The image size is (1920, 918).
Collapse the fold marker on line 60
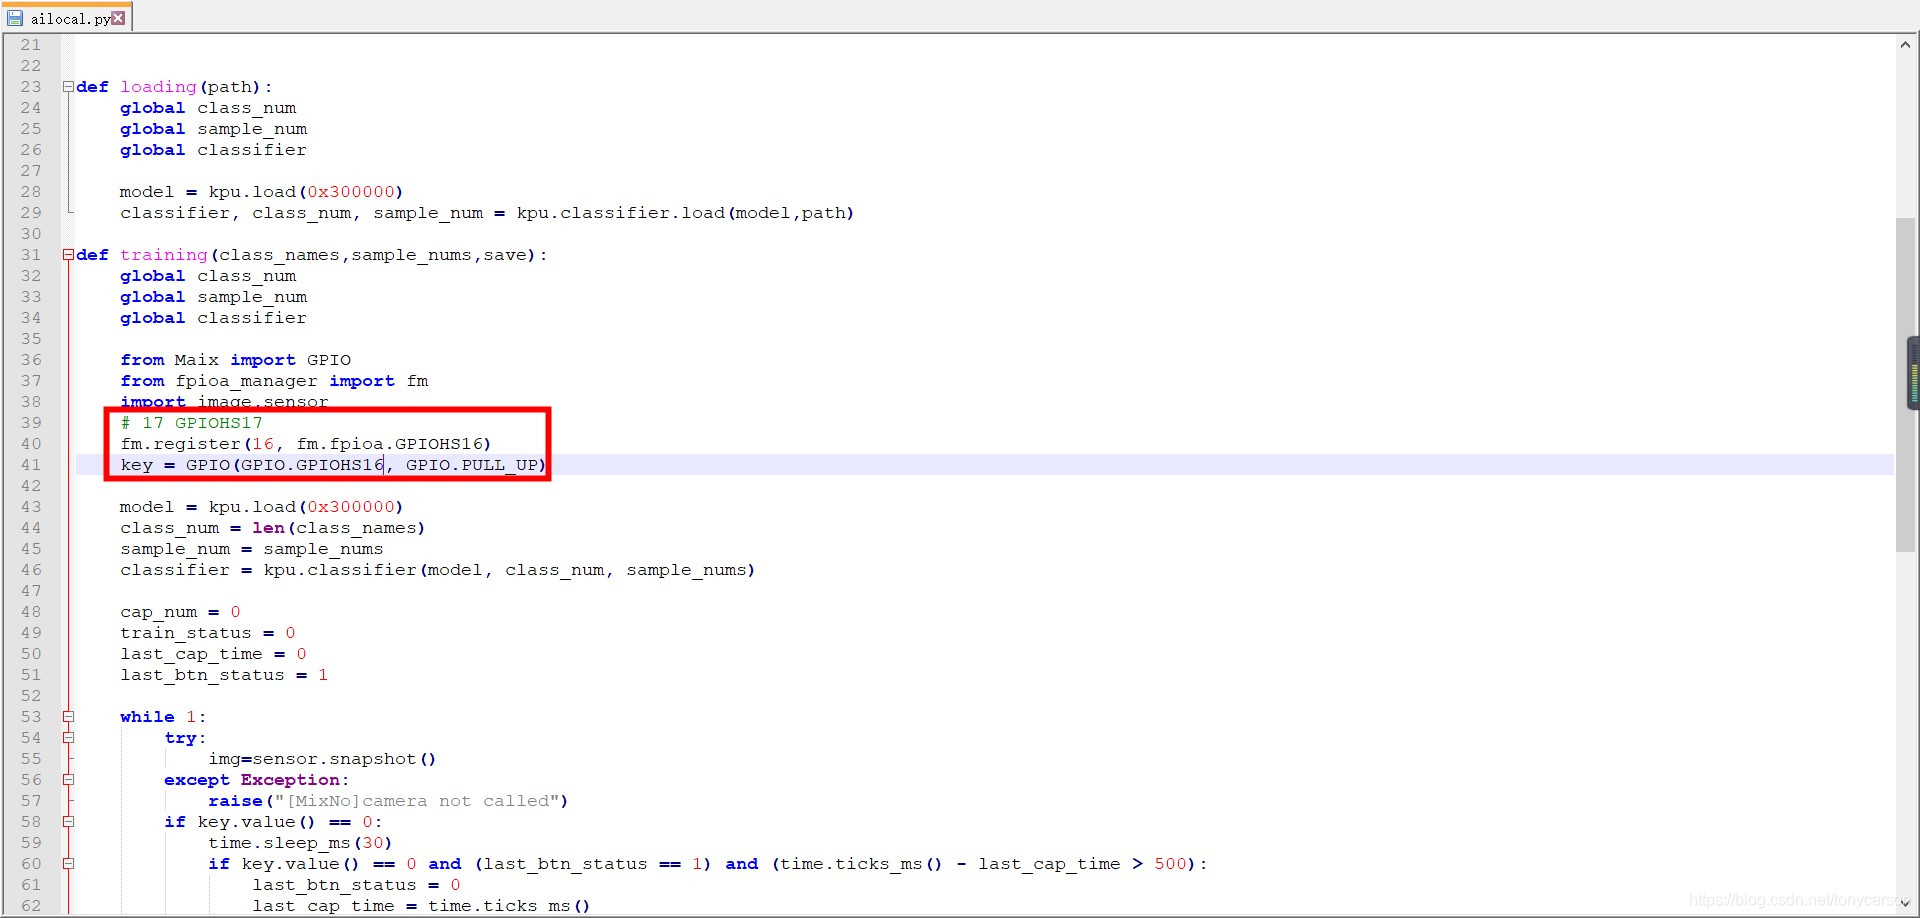pos(68,864)
